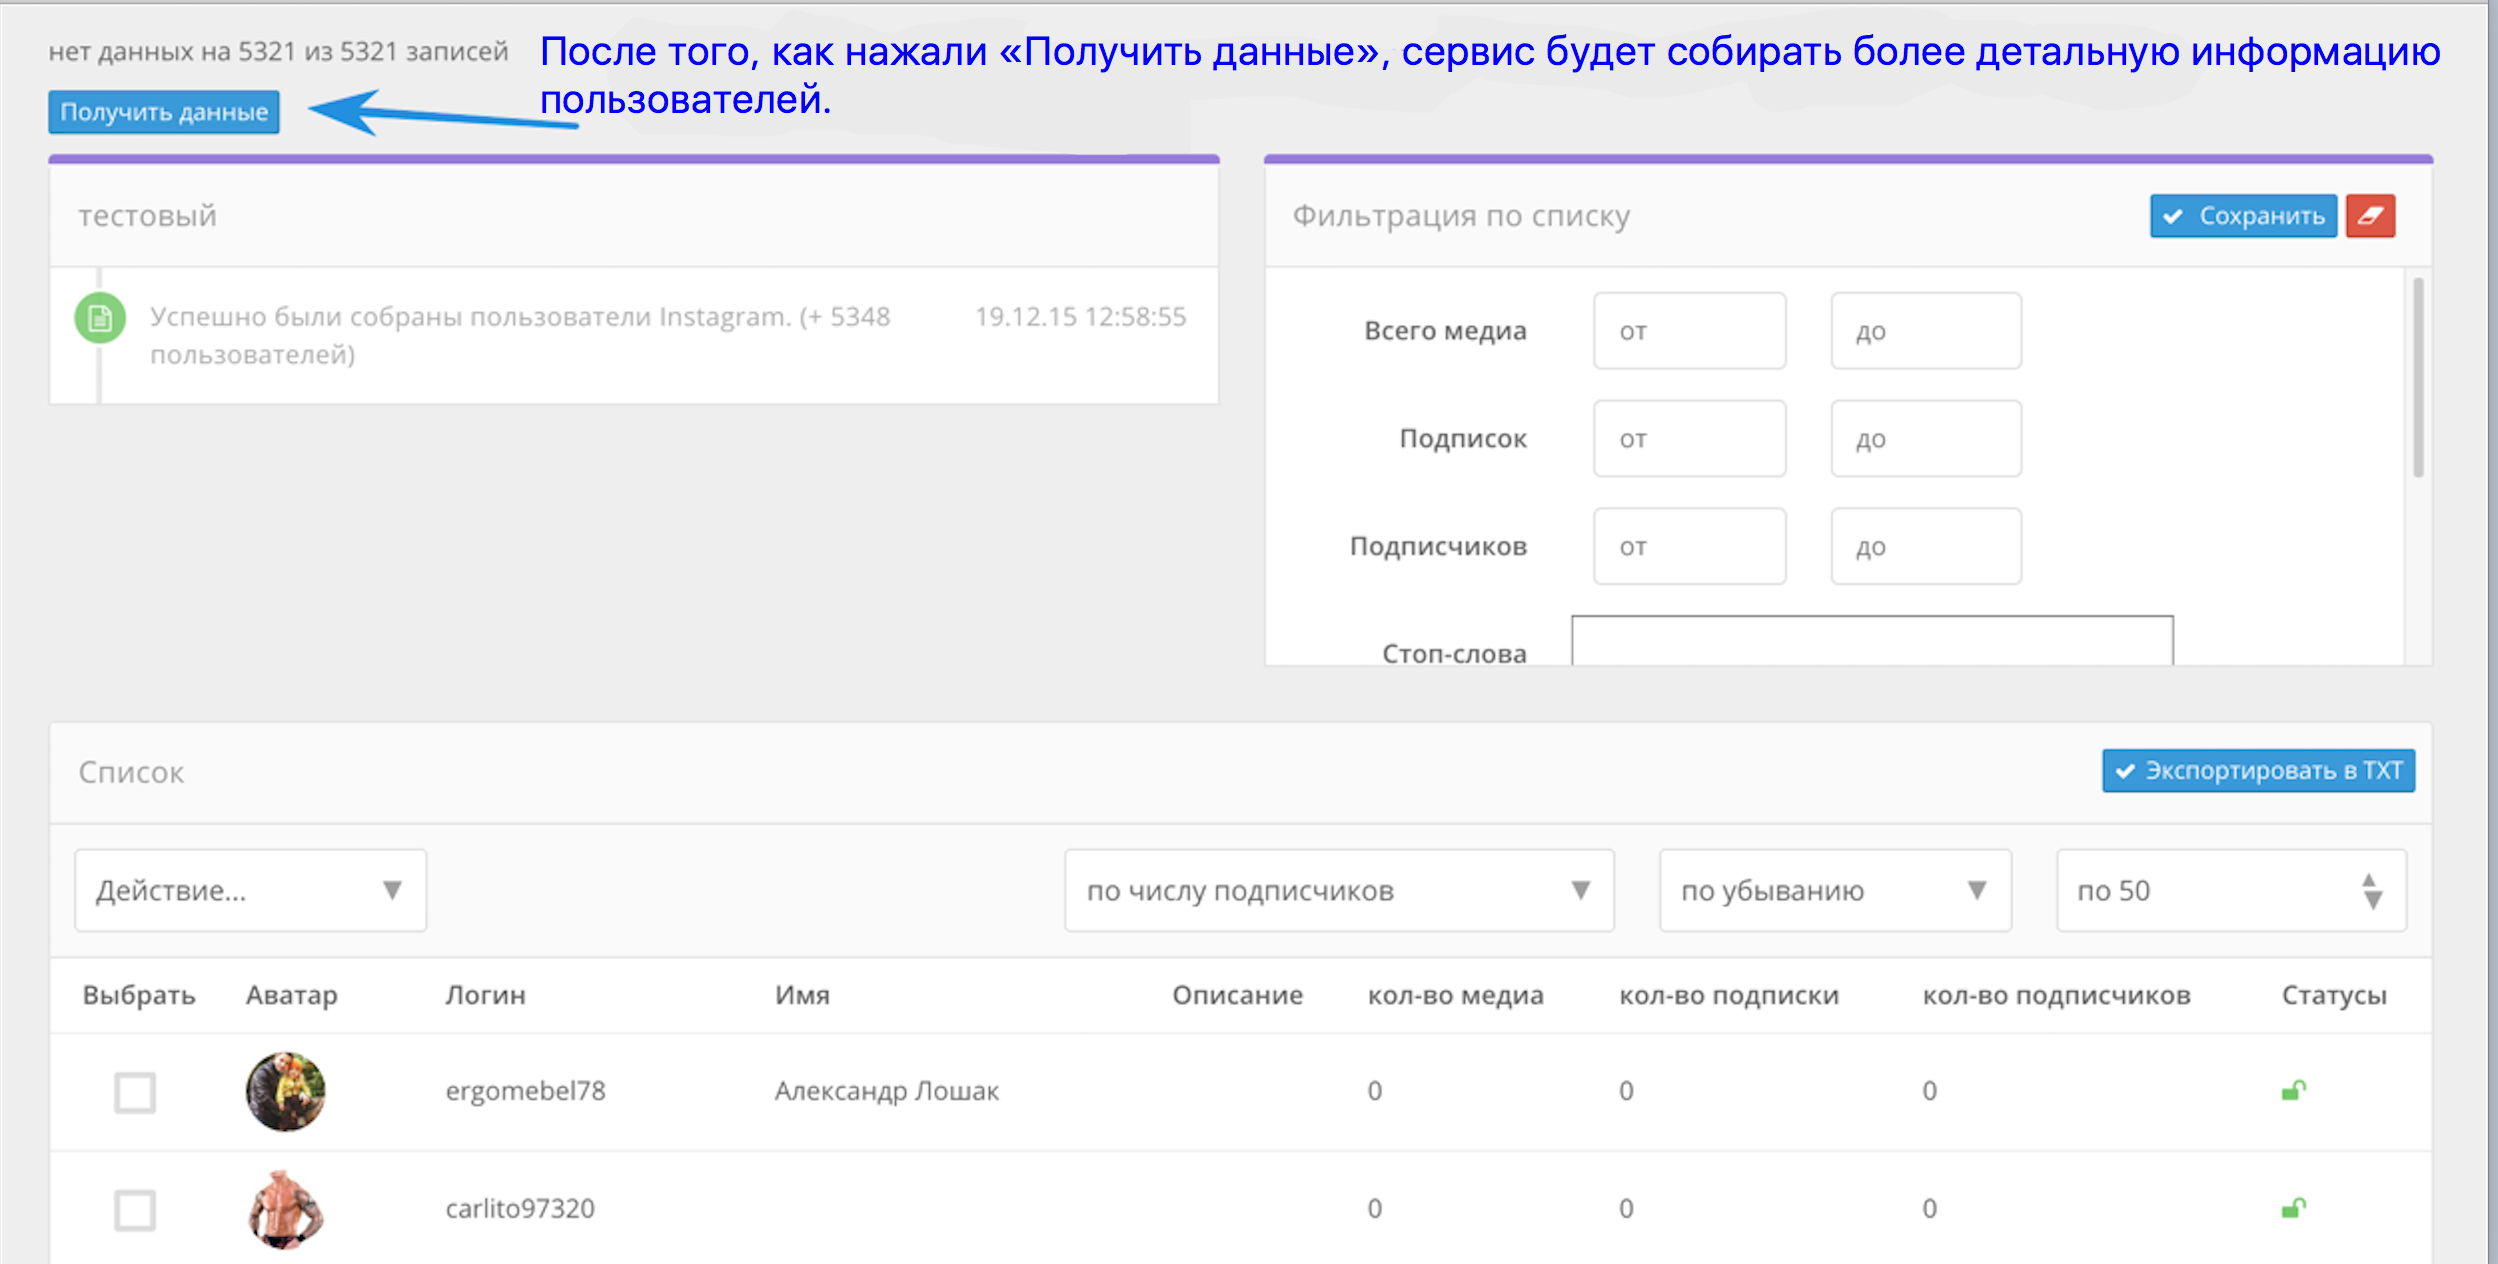
Task: Open the Действие... action dropdown
Action: [x=250, y=890]
